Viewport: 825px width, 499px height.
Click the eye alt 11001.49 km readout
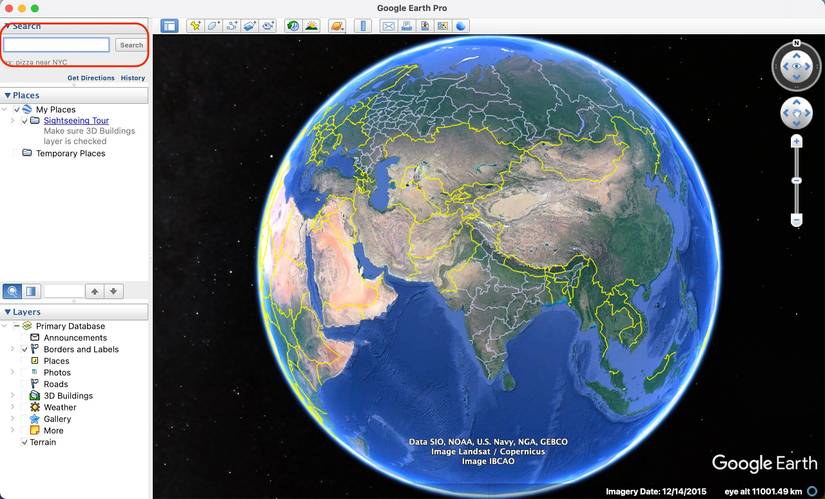tap(763, 492)
